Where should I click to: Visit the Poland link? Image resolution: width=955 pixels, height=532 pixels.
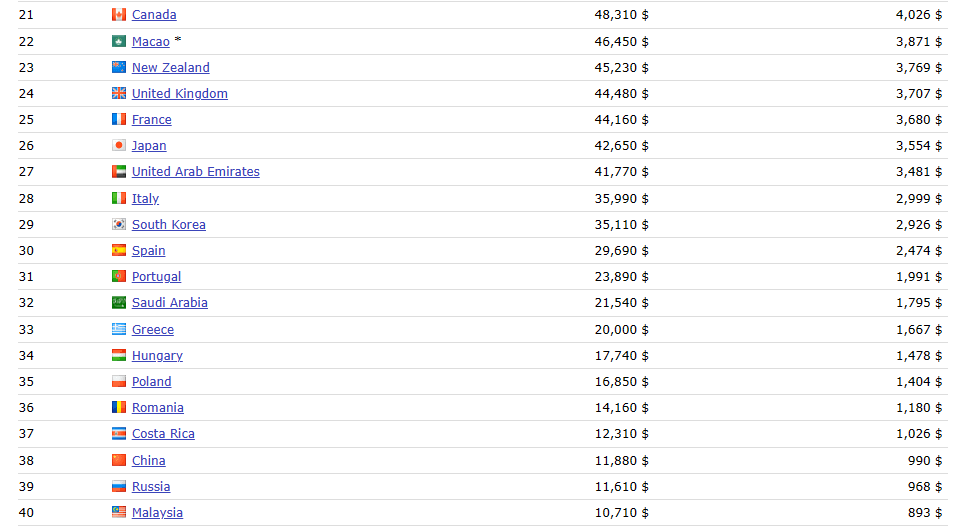point(151,382)
